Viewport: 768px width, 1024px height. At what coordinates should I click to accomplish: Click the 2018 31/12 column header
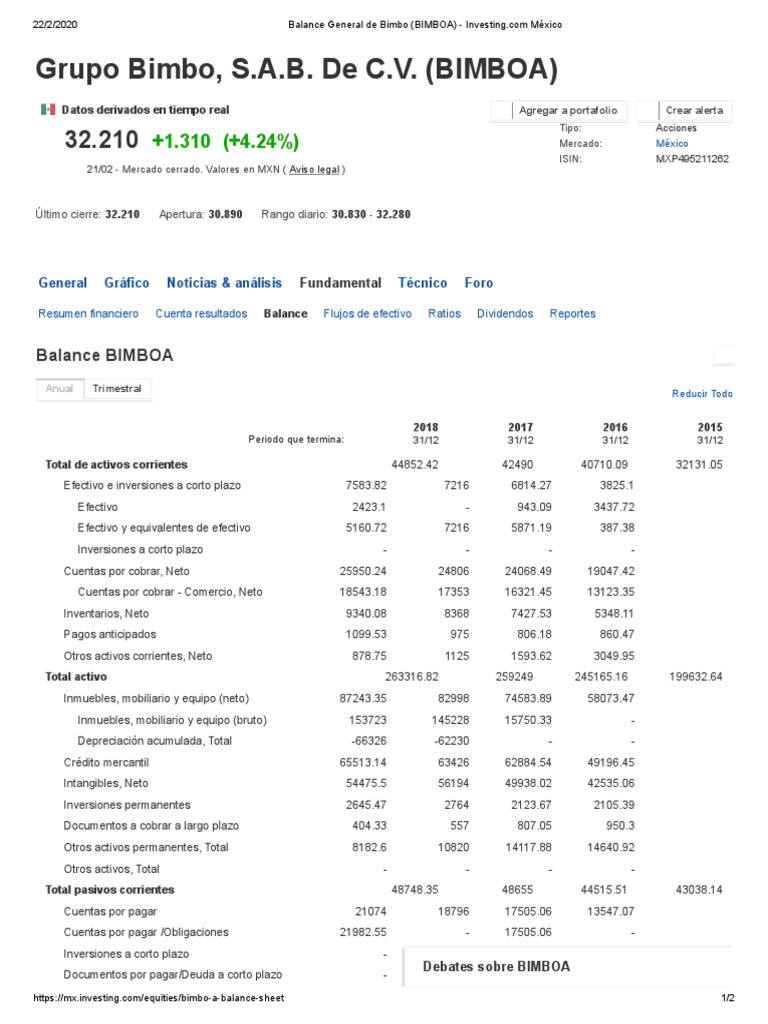coord(426,433)
